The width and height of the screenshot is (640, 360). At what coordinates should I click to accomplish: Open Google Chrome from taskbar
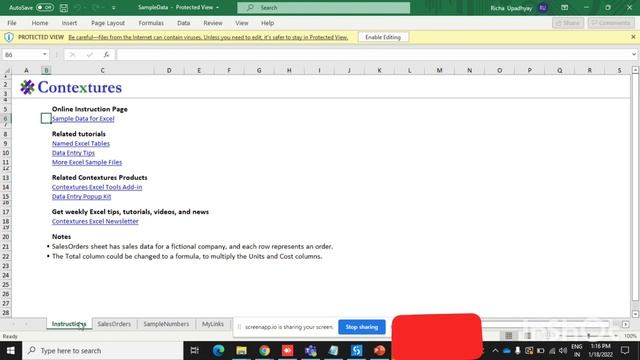pos(264,351)
